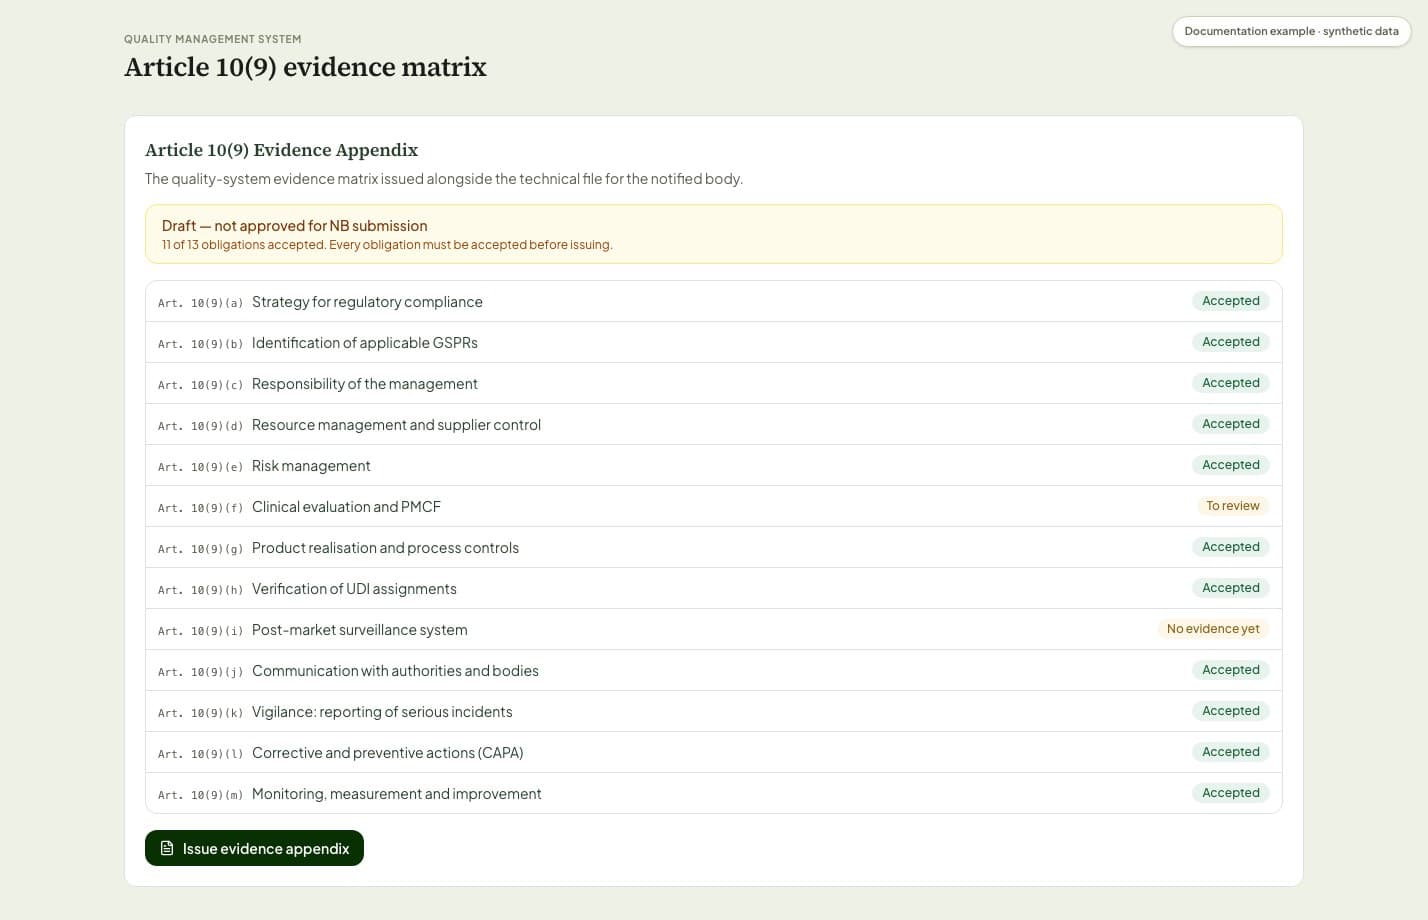This screenshot has height=920, width=1428.
Task: Click Accepted badge for Verification of UDI assignments
Action: (x=1230, y=588)
